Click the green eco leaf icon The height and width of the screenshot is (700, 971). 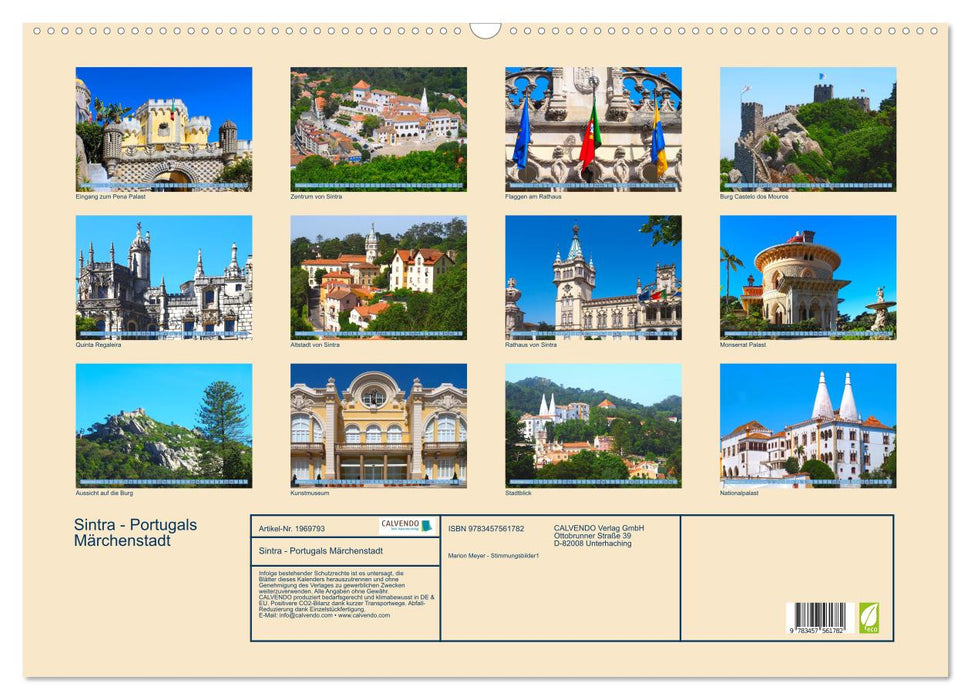point(871,615)
